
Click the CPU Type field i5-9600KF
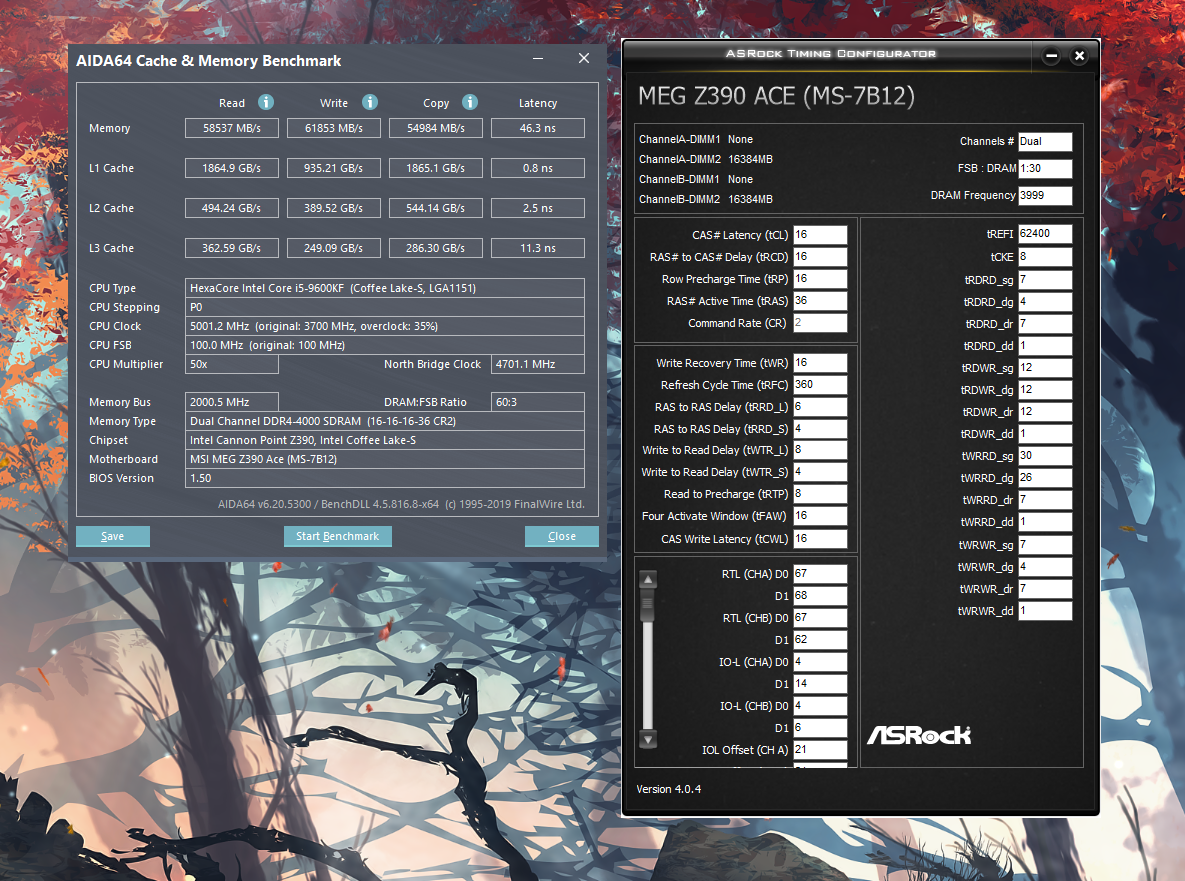click(x=385, y=288)
